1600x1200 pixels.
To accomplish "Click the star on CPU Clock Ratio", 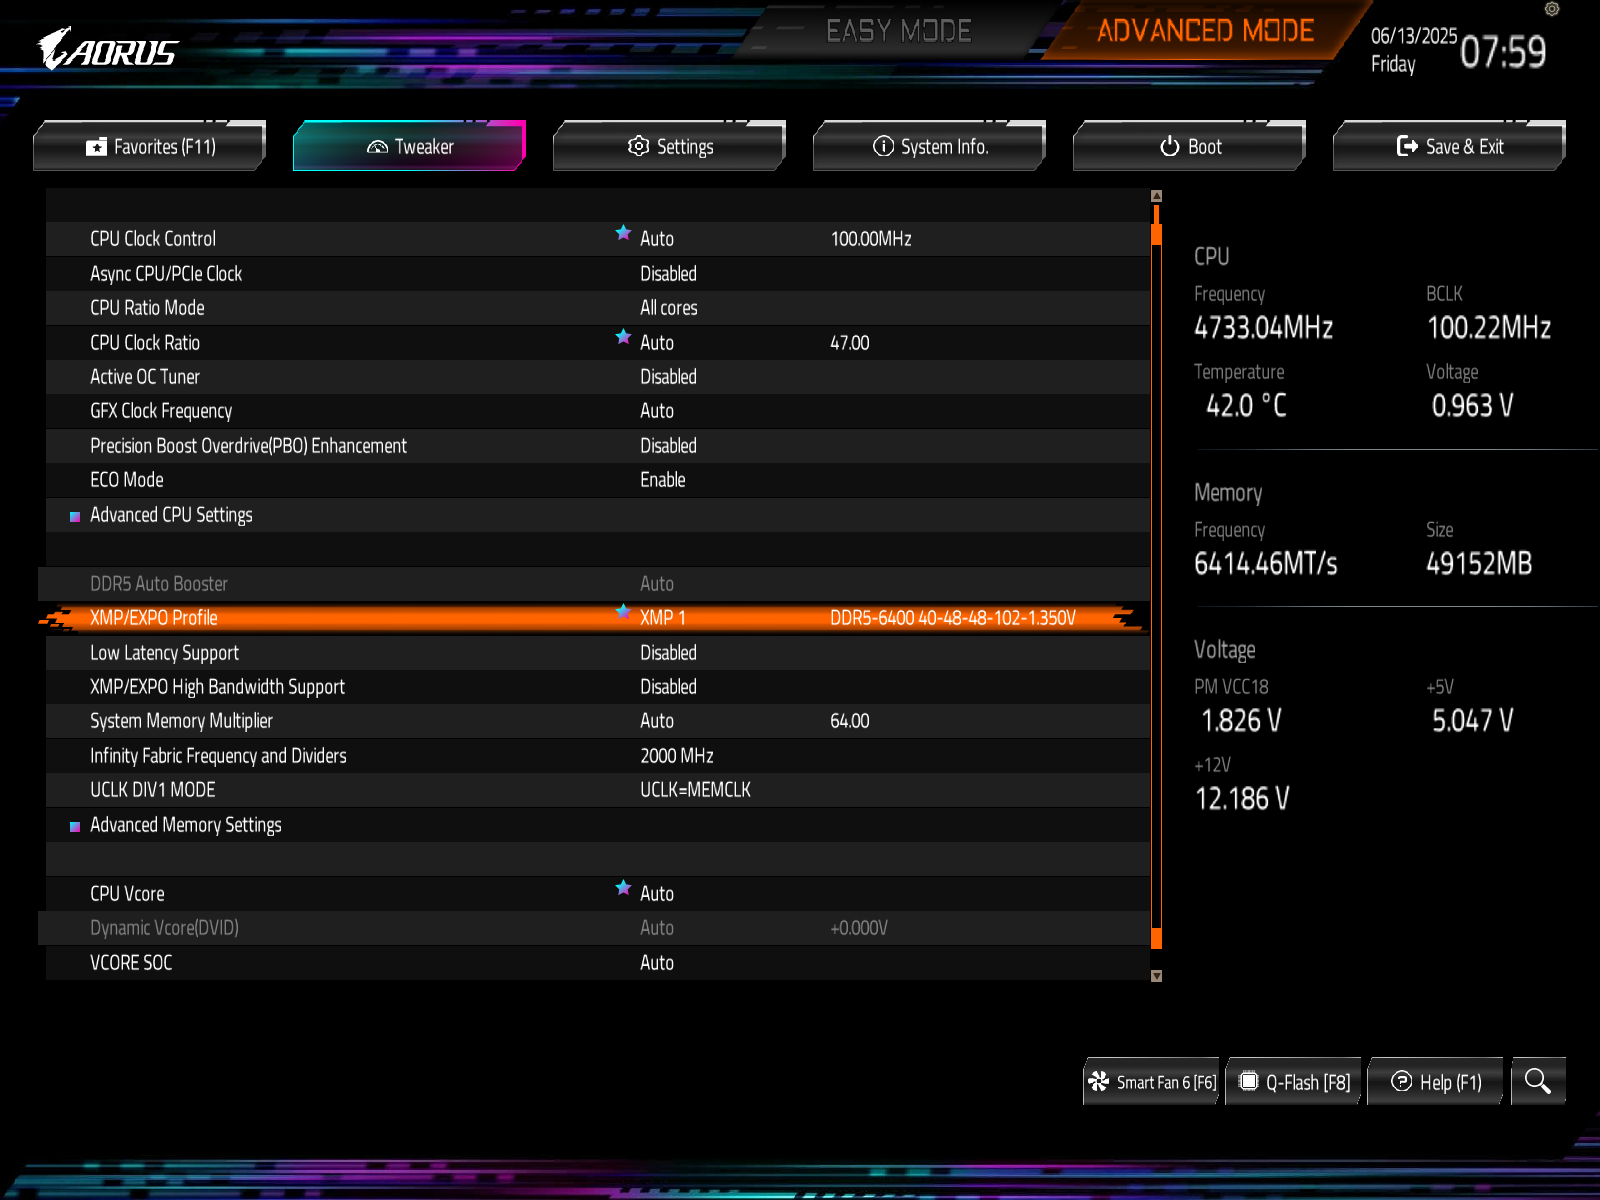I will coord(623,337).
